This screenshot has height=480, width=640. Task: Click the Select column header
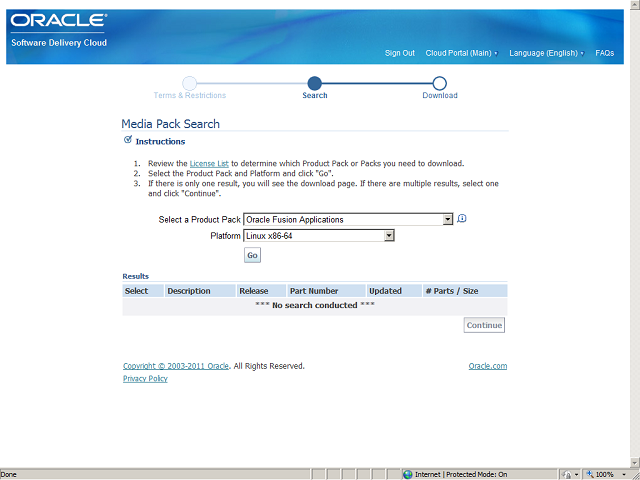coord(143,291)
